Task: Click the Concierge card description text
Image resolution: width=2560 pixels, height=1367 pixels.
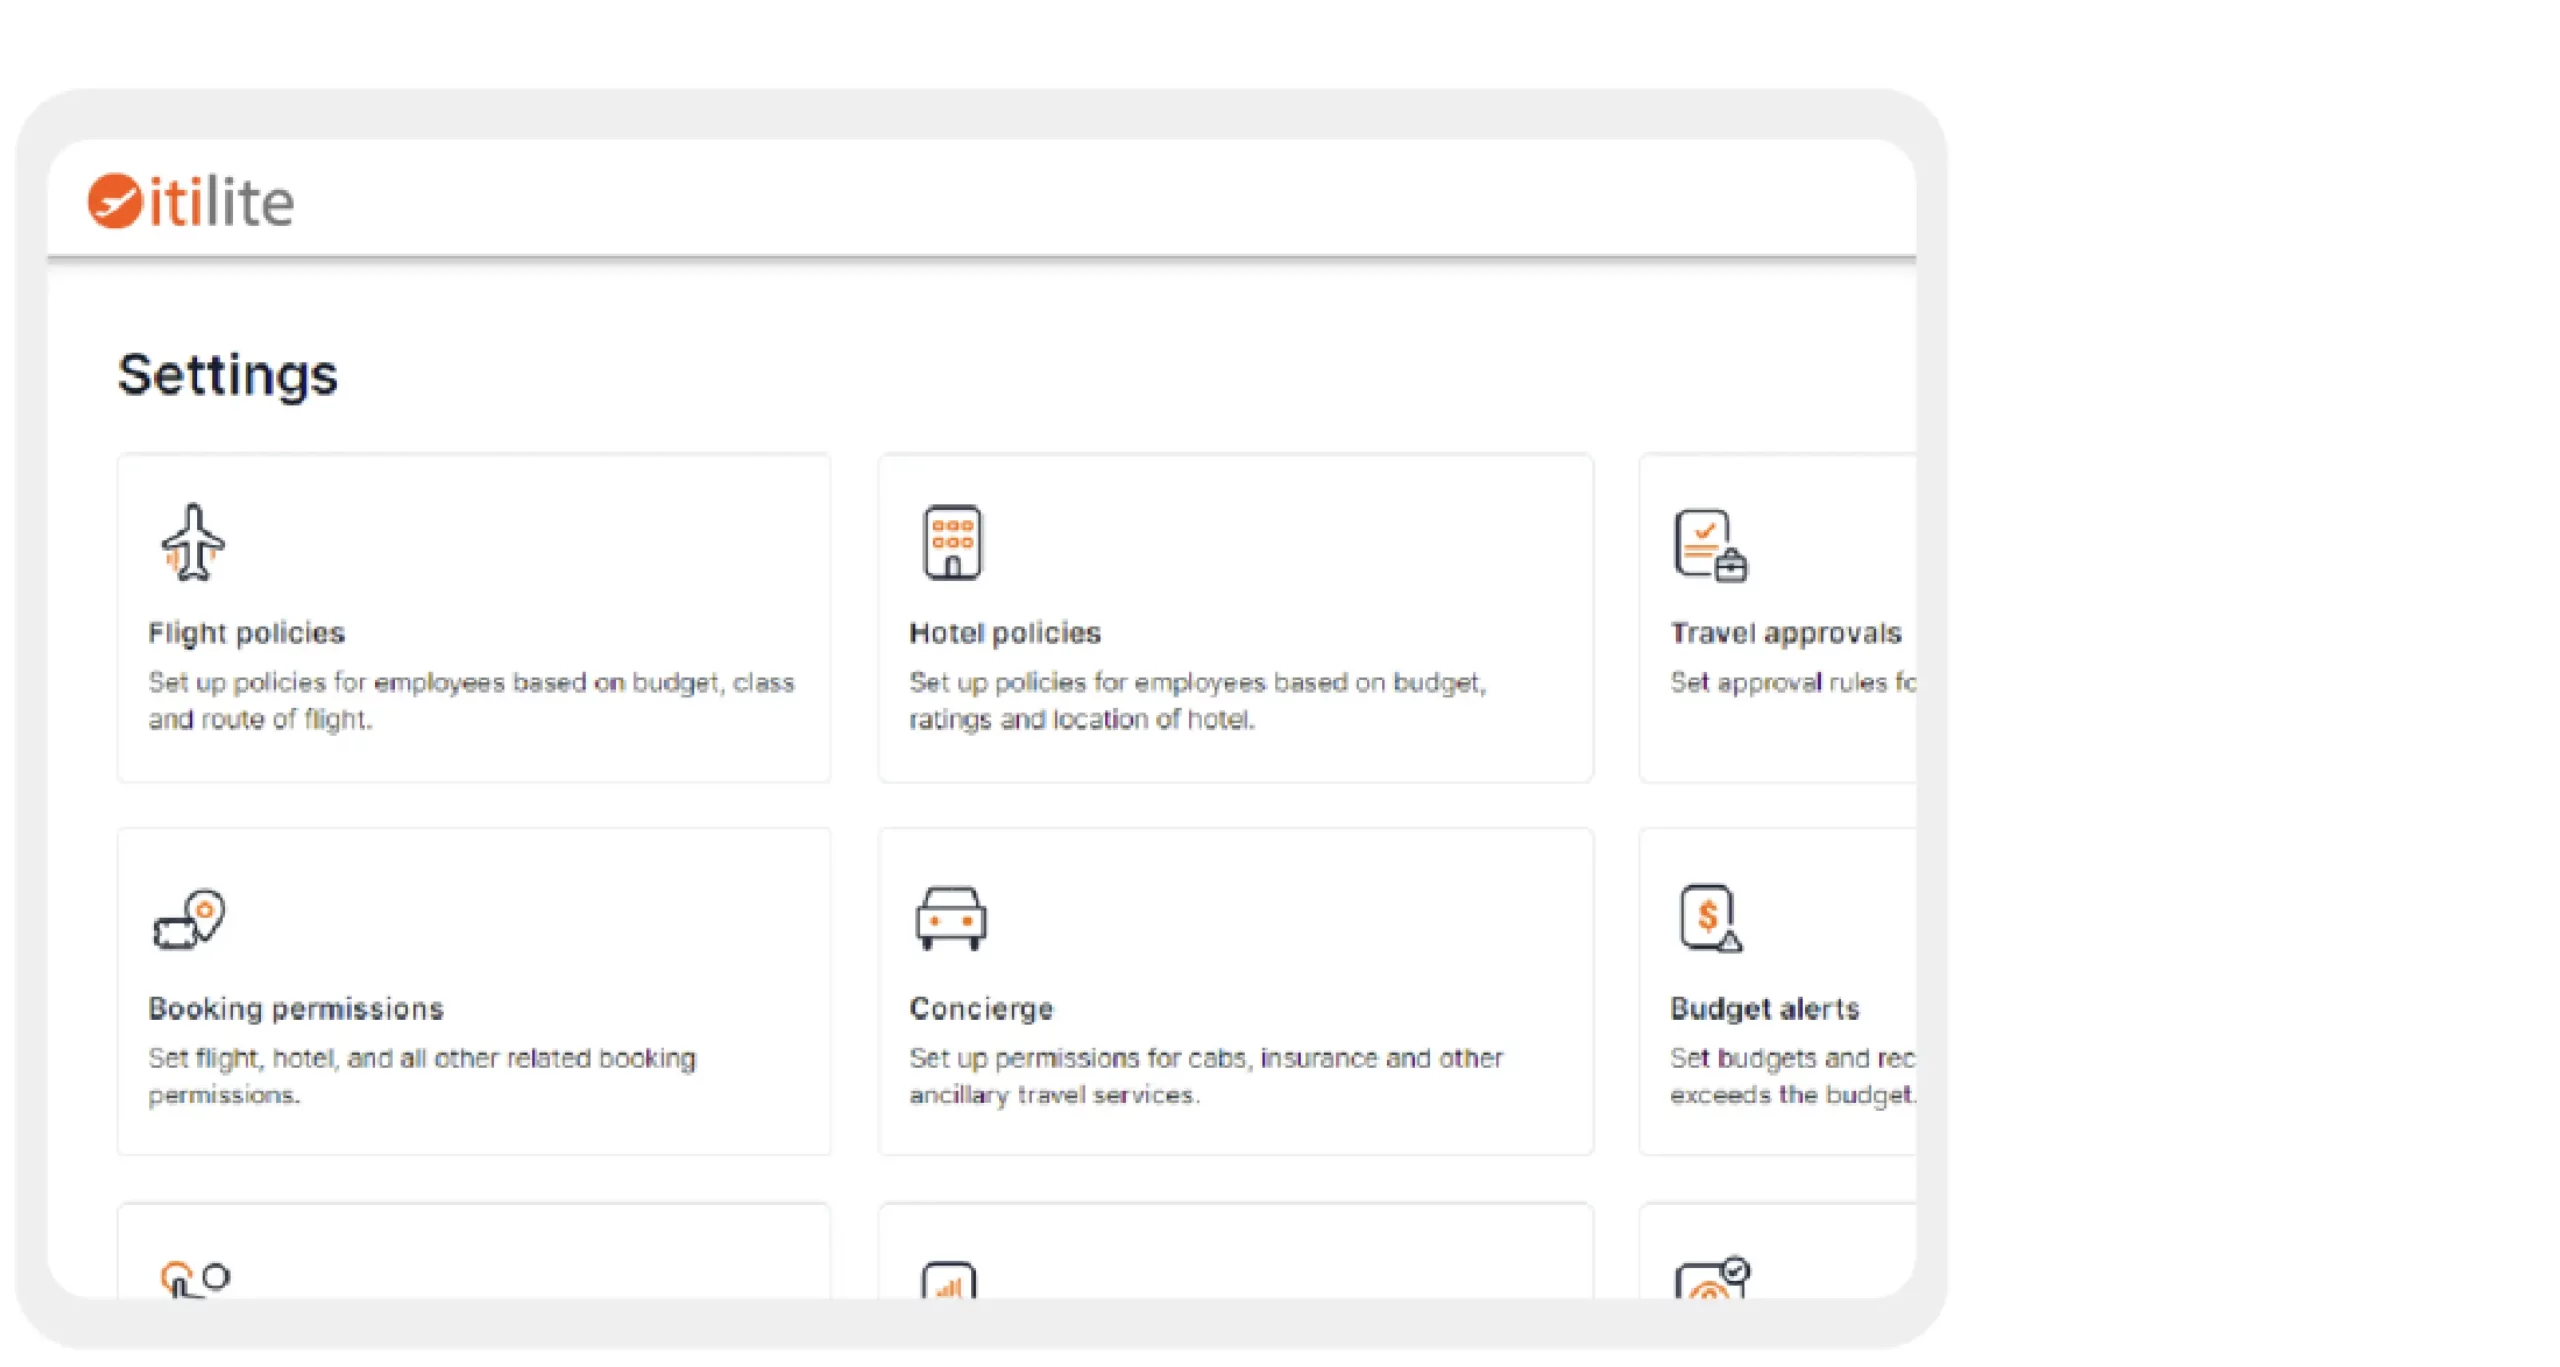Action: (1206, 1076)
